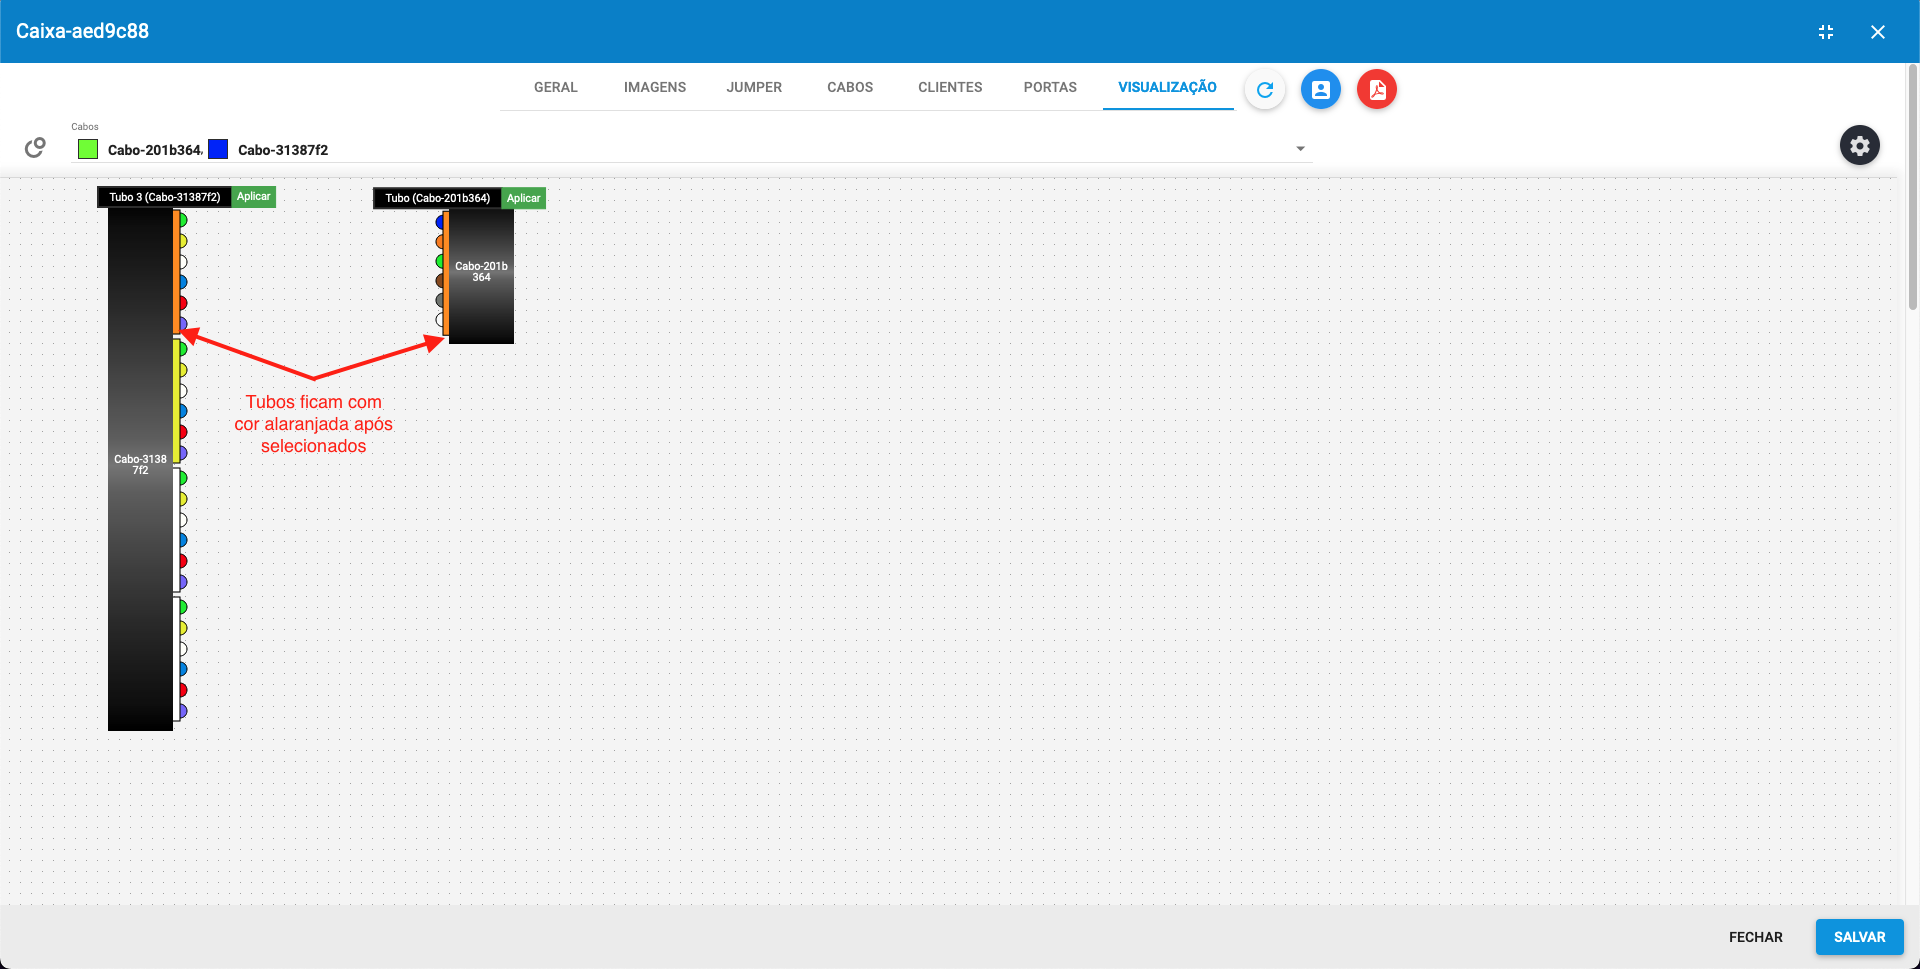
Task: Select white fiber in Cabo-31387f2 orange tube
Action: tap(183, 262)
